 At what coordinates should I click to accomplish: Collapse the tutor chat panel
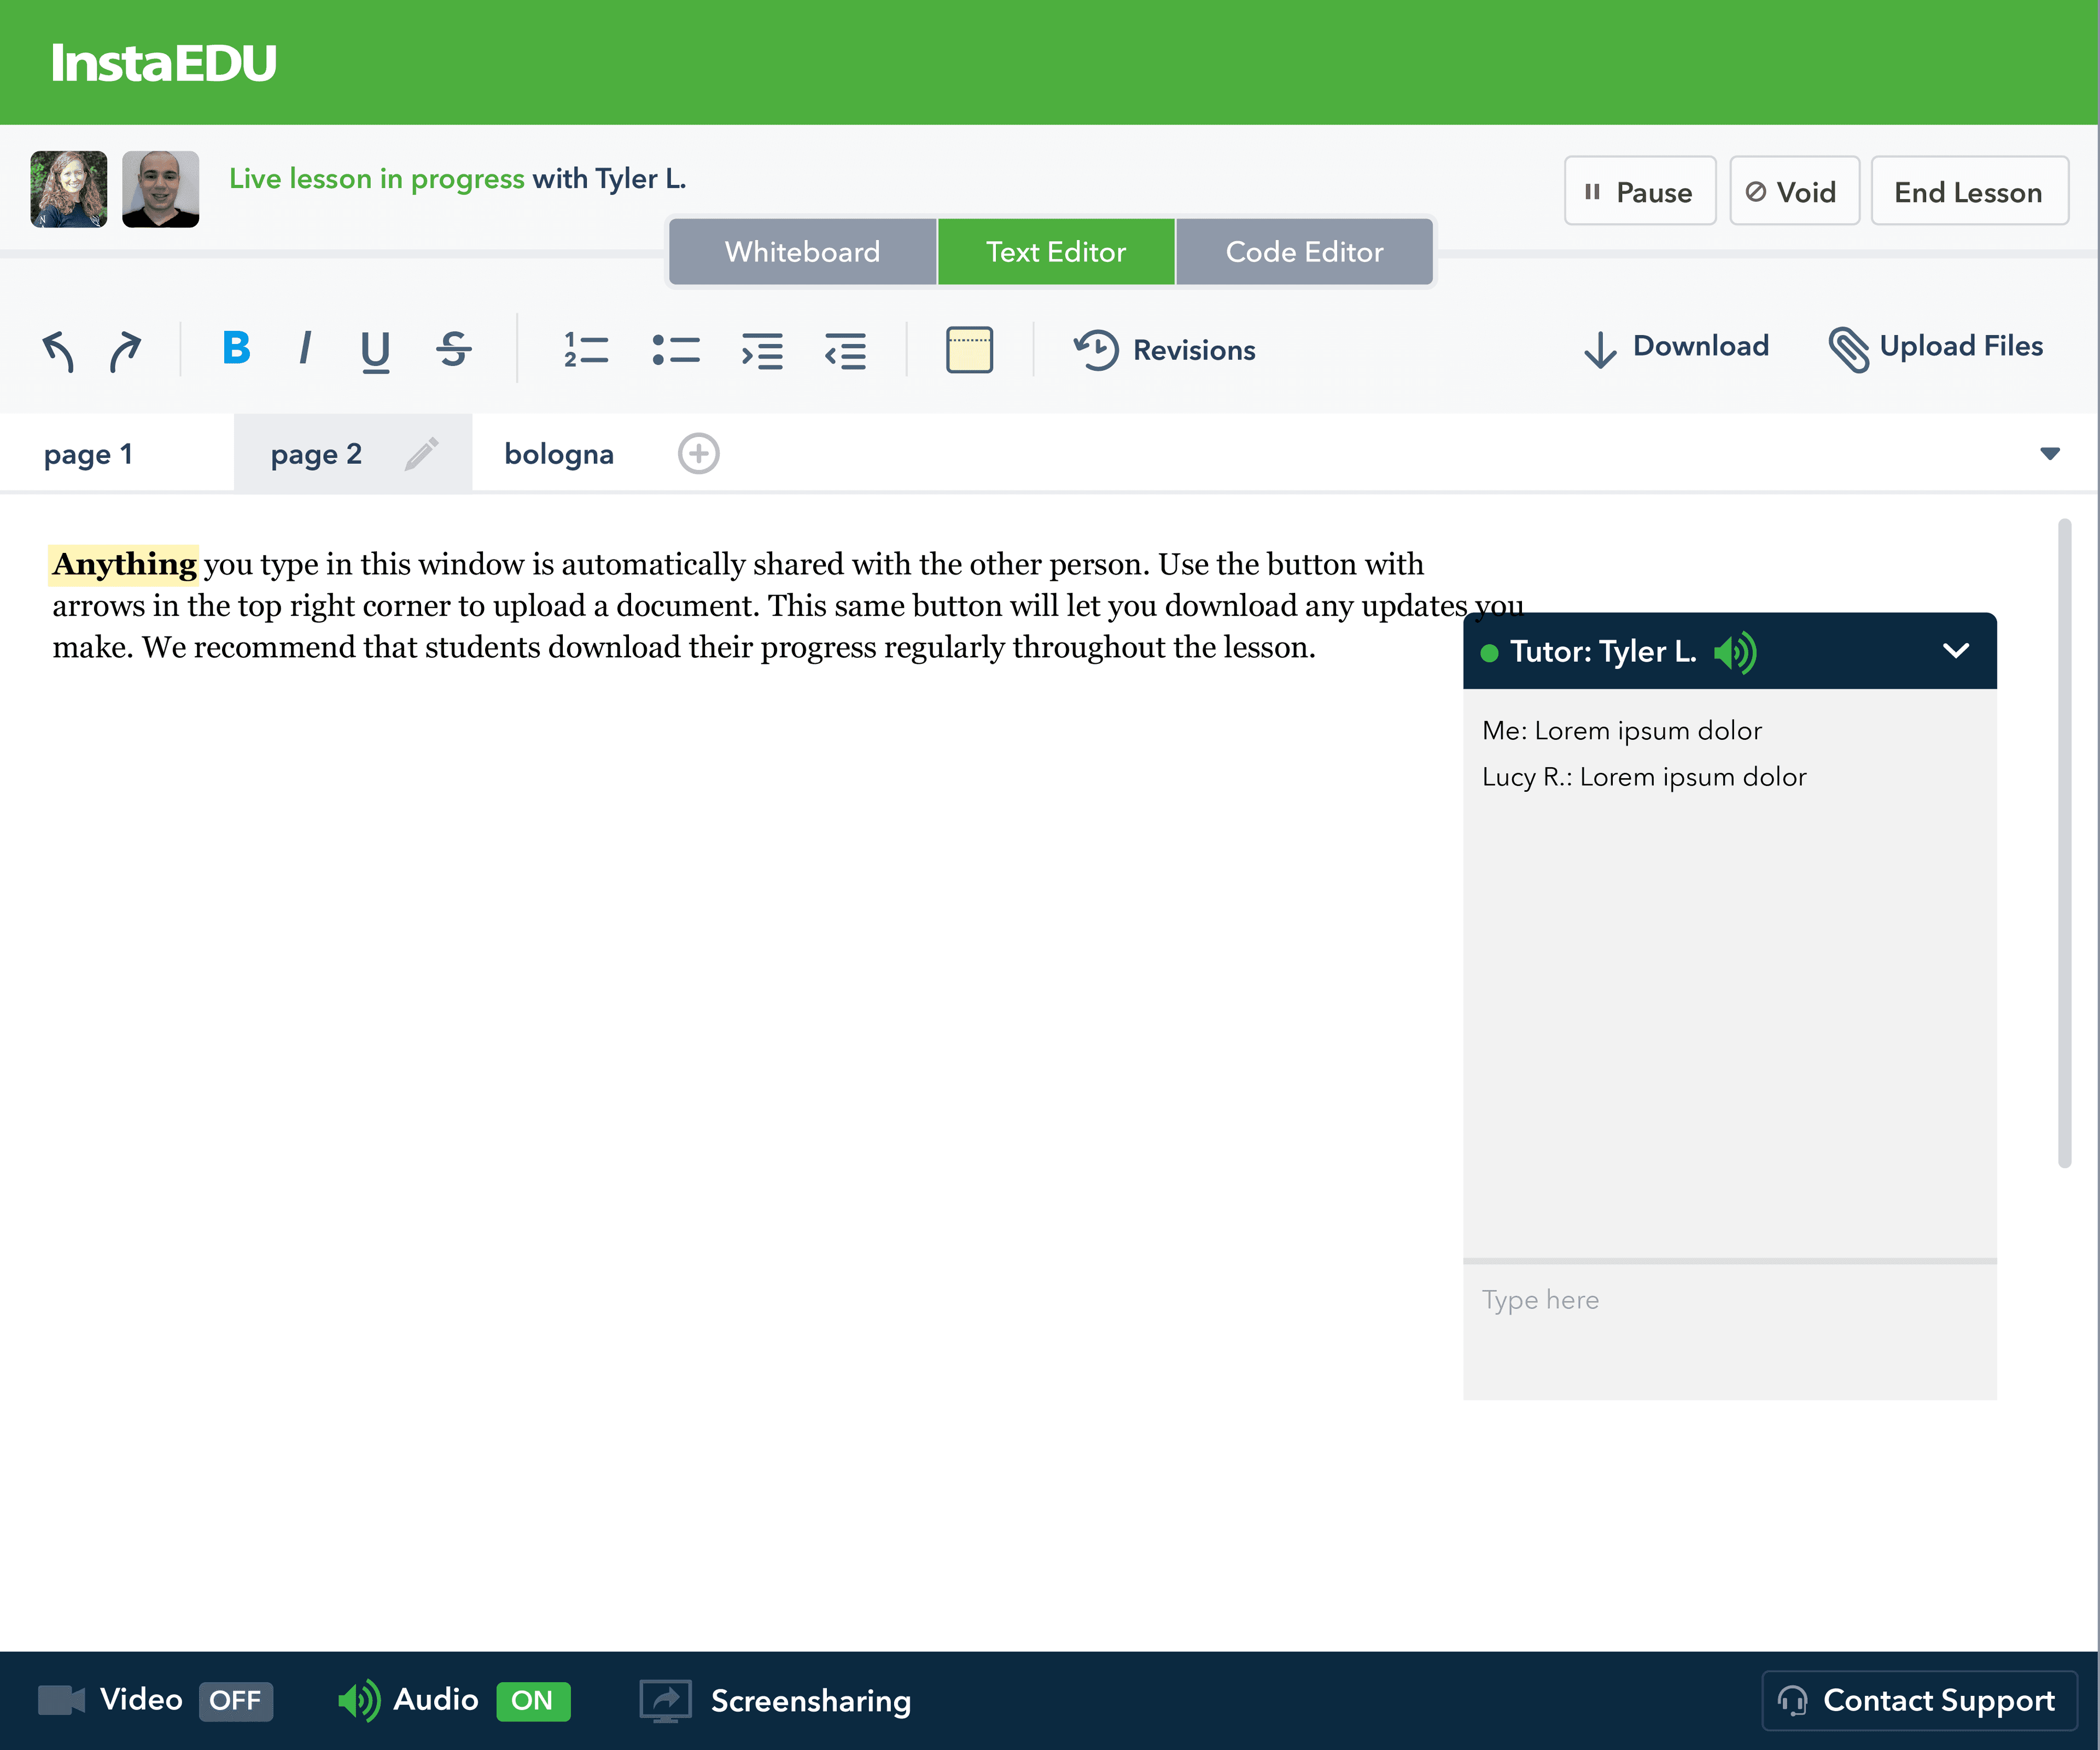coord(1956,651)
